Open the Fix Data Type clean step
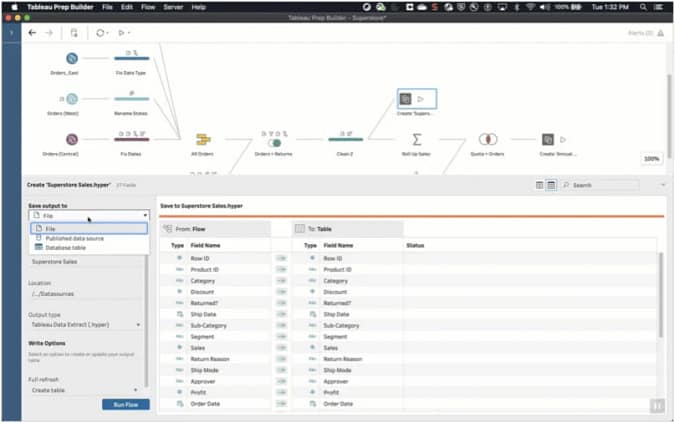The width and height of the screenshot is (675, 423). click(x=131, y=58)
